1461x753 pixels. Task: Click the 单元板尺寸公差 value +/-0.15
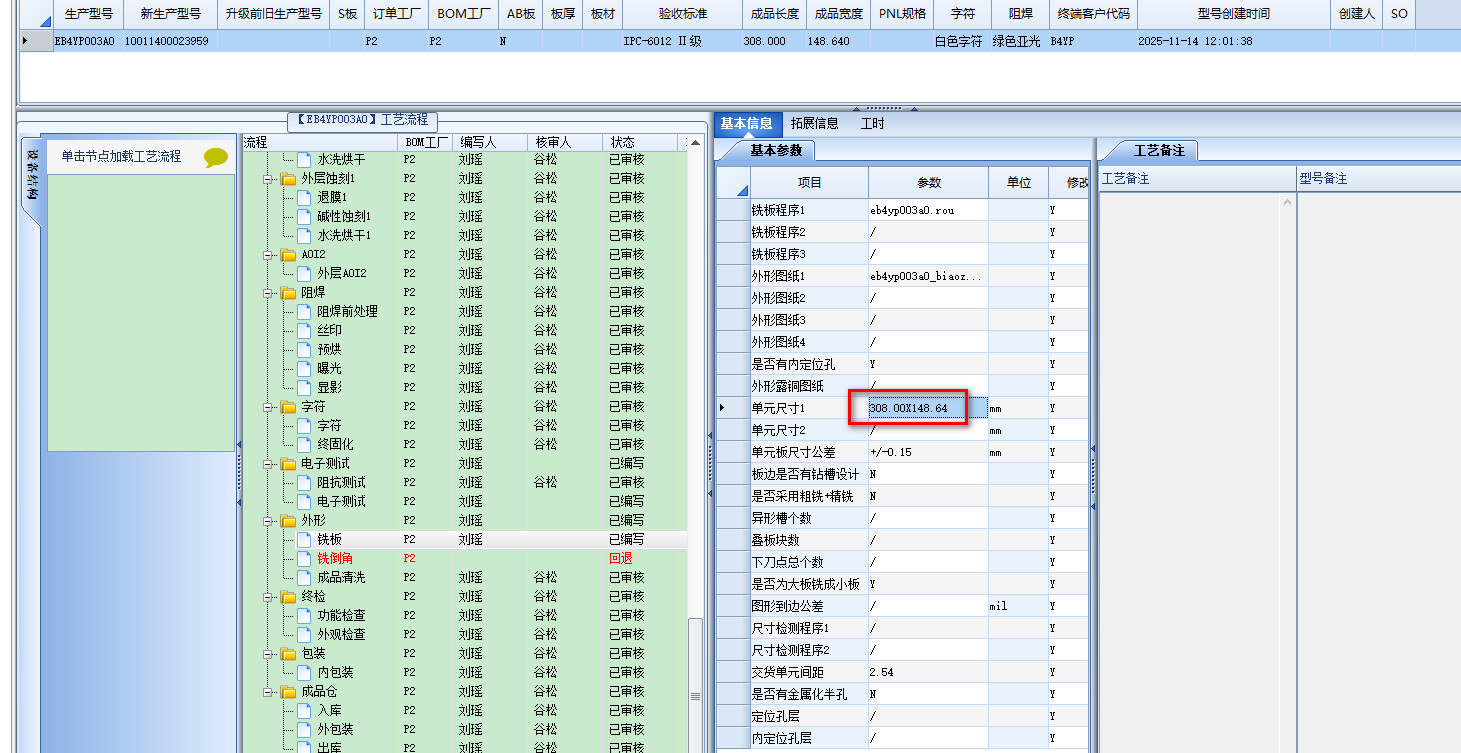pos(928,452)
